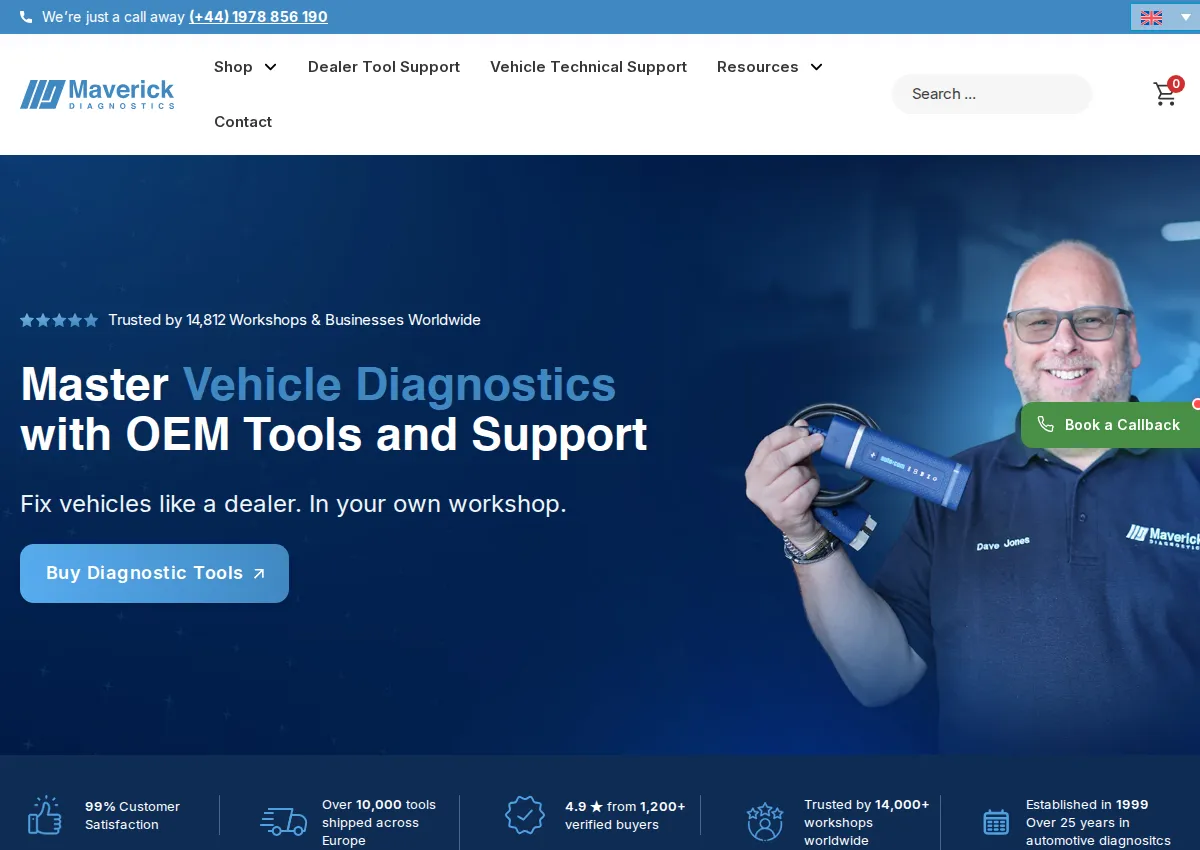The height and width of the screenshot is (850, 1200).
Task: Click the five-star rating icons
Action: (59, 320)
